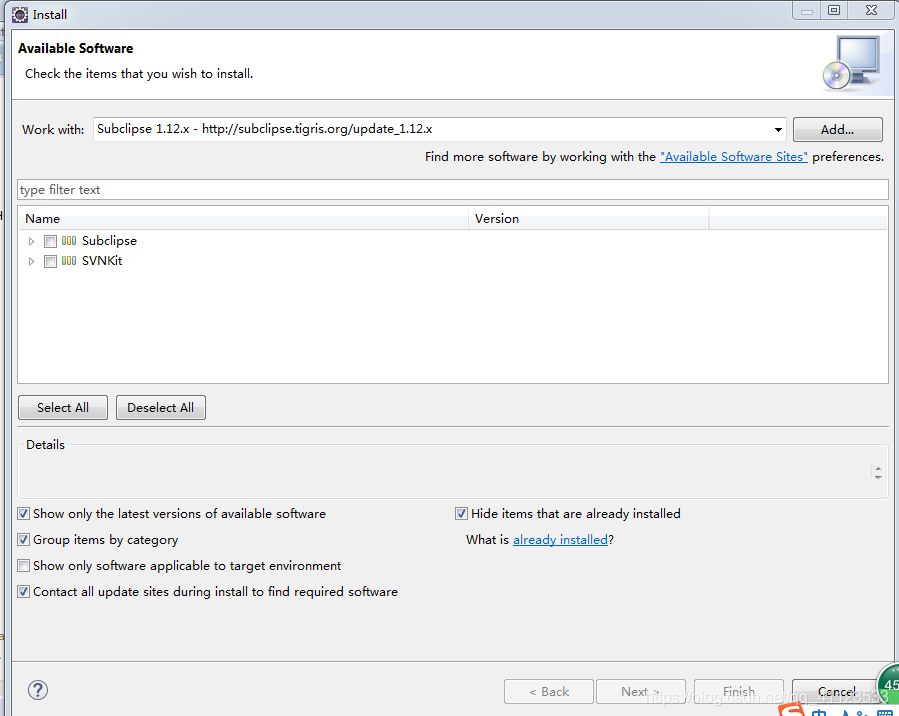The height and width of the screenshot is (716, 899).
Task: Click the help question mark icon
Action: (38, 690)
